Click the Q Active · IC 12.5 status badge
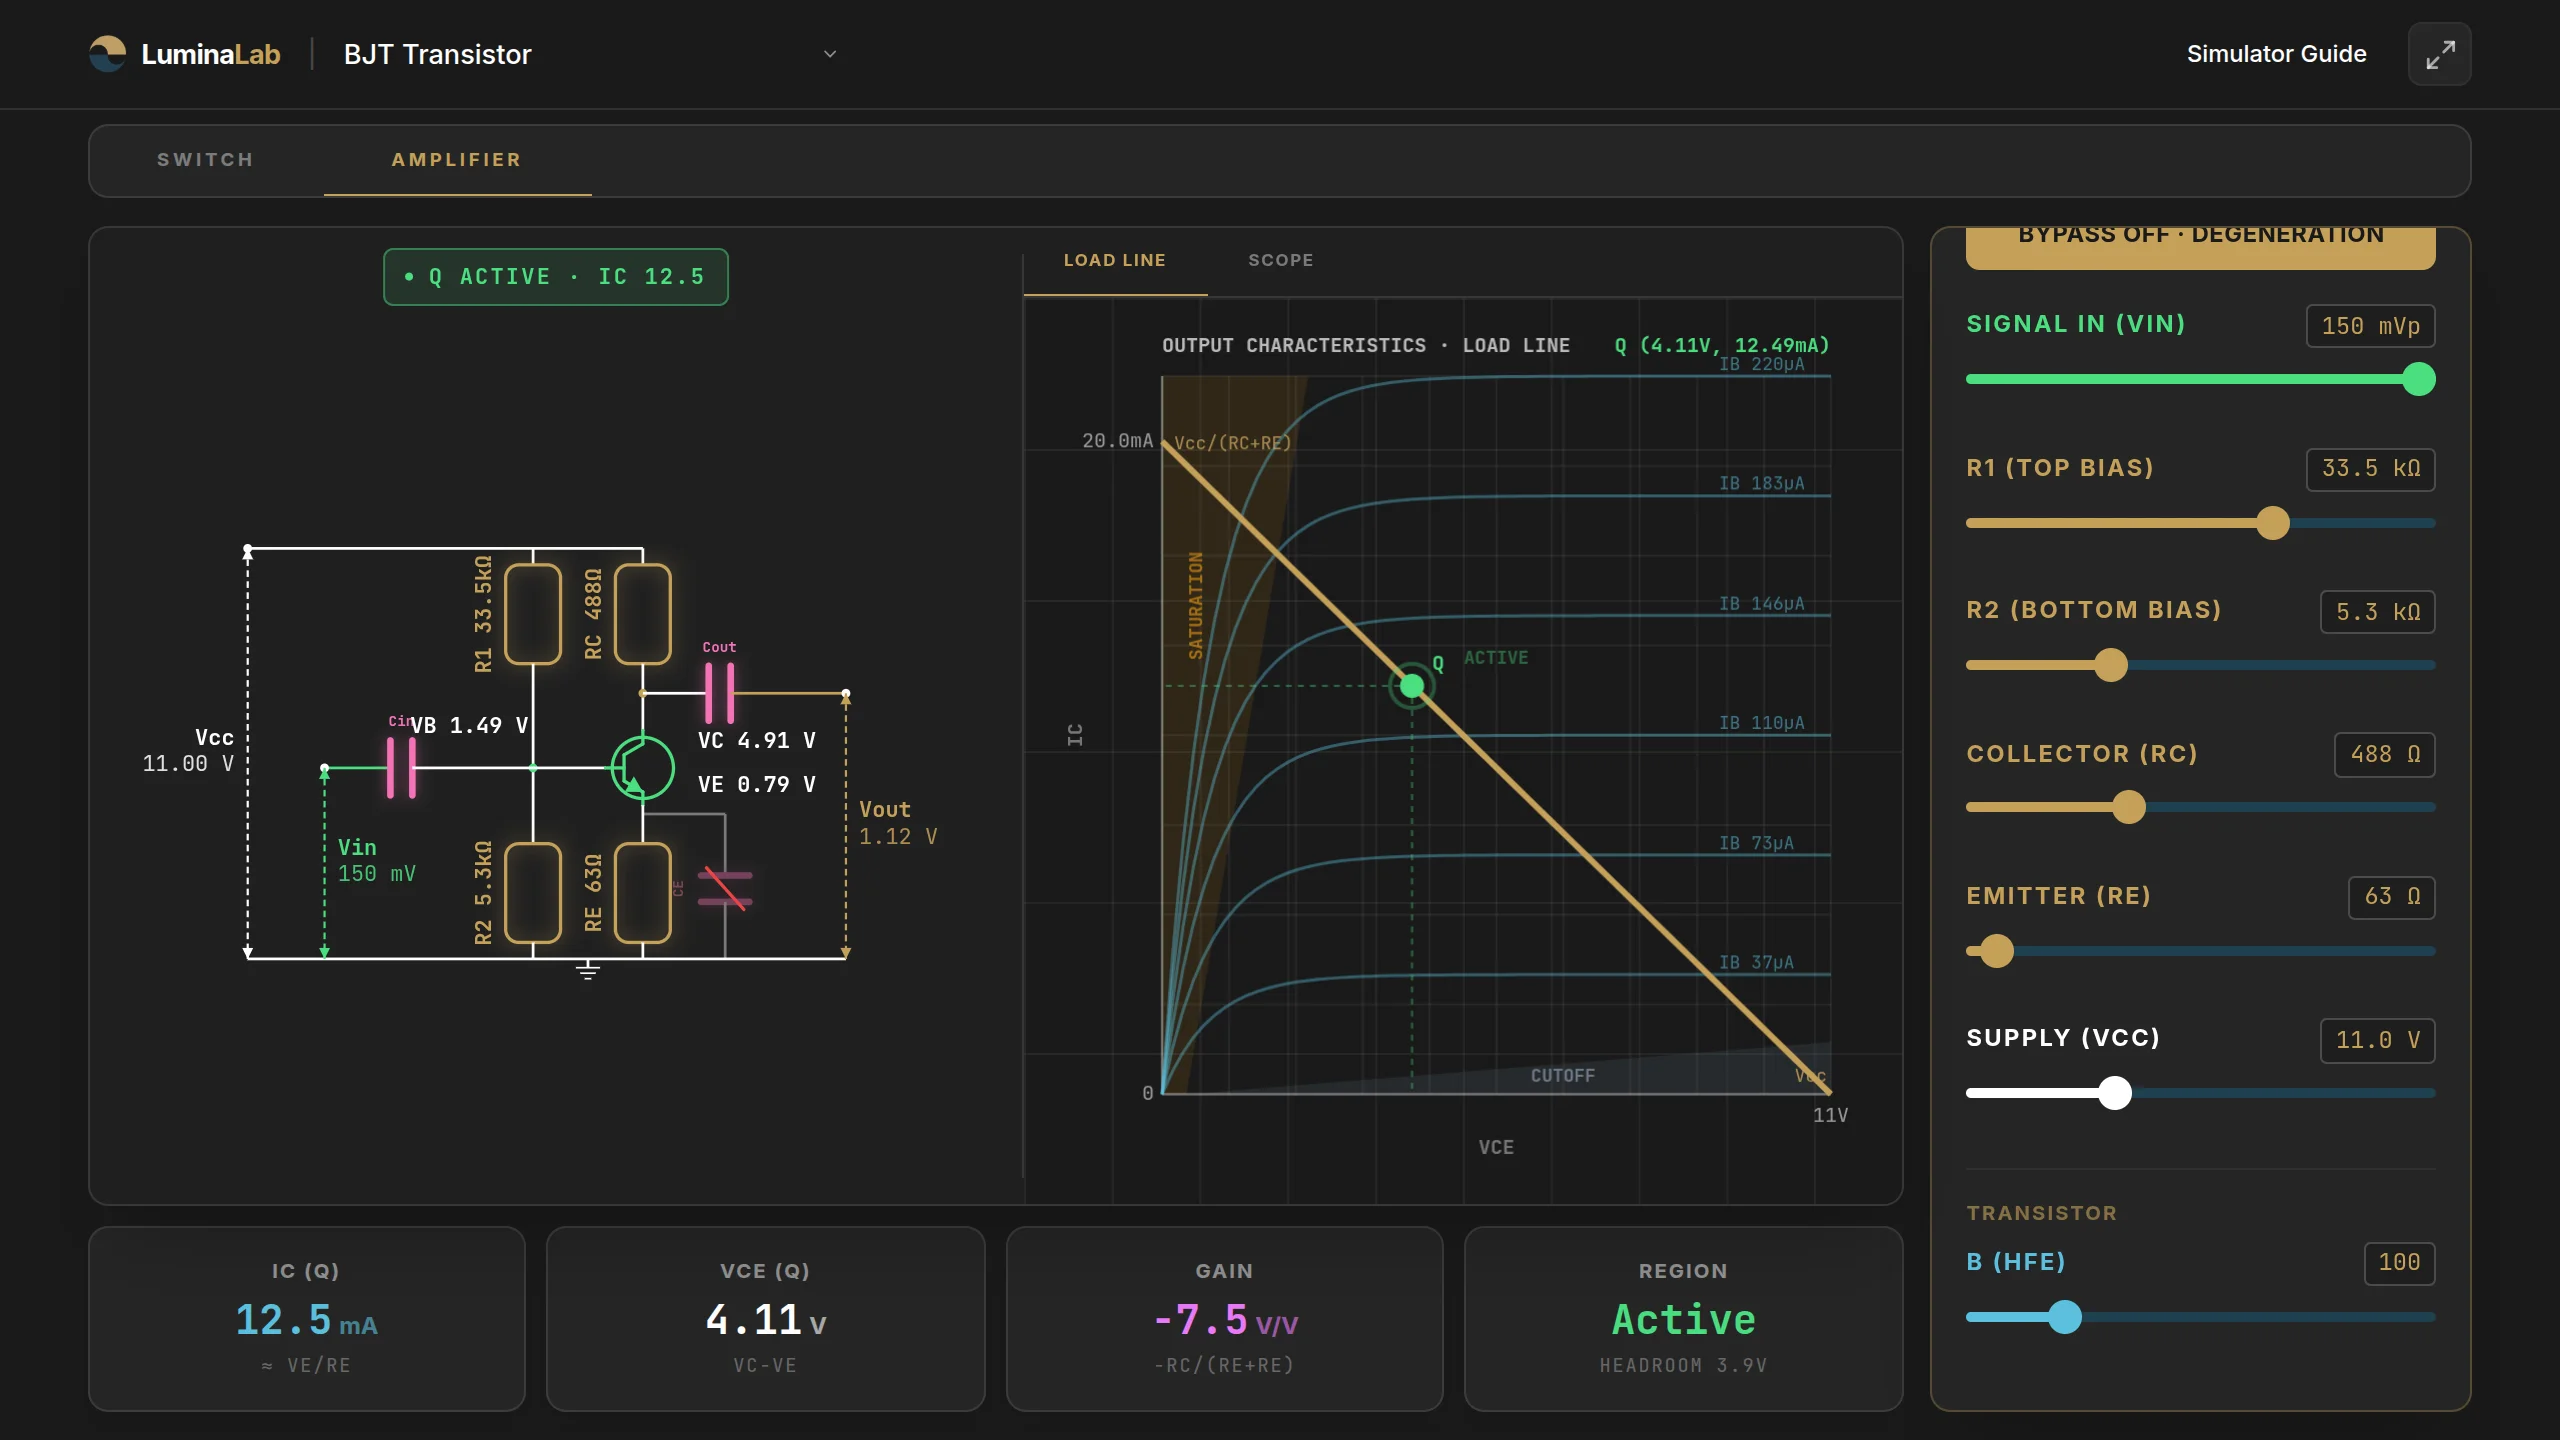Image resolution: width=2560 pixels, height=1440 pixels. [556, 277]
